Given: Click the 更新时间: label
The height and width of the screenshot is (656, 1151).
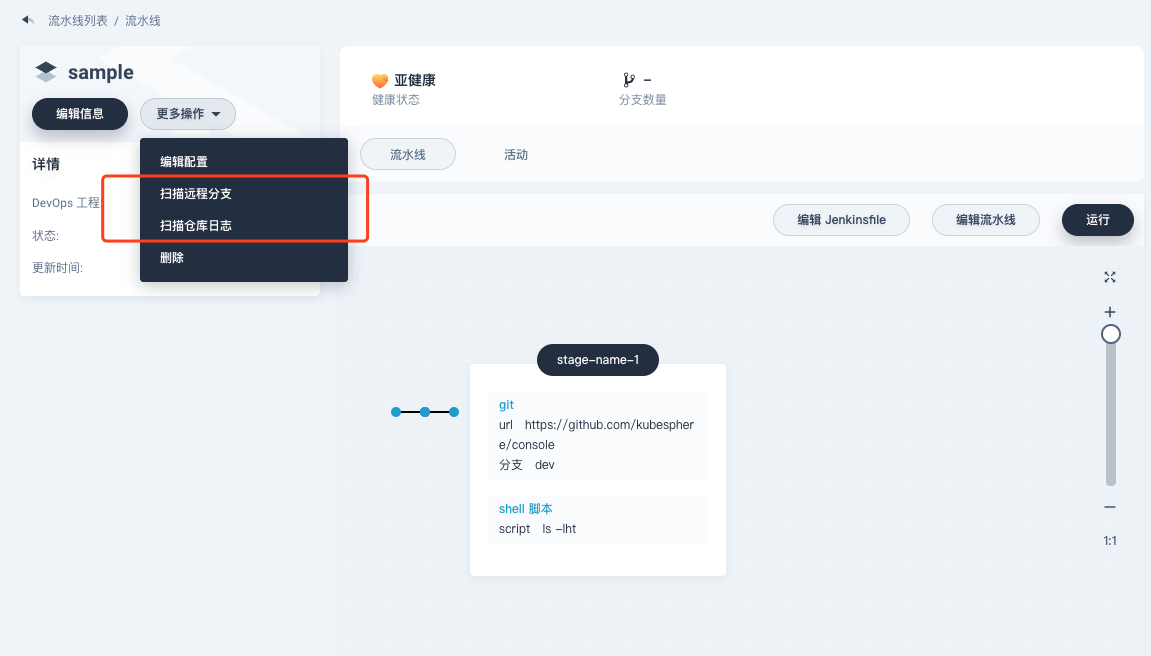Looking at the screenshot, I should point(57,267).
